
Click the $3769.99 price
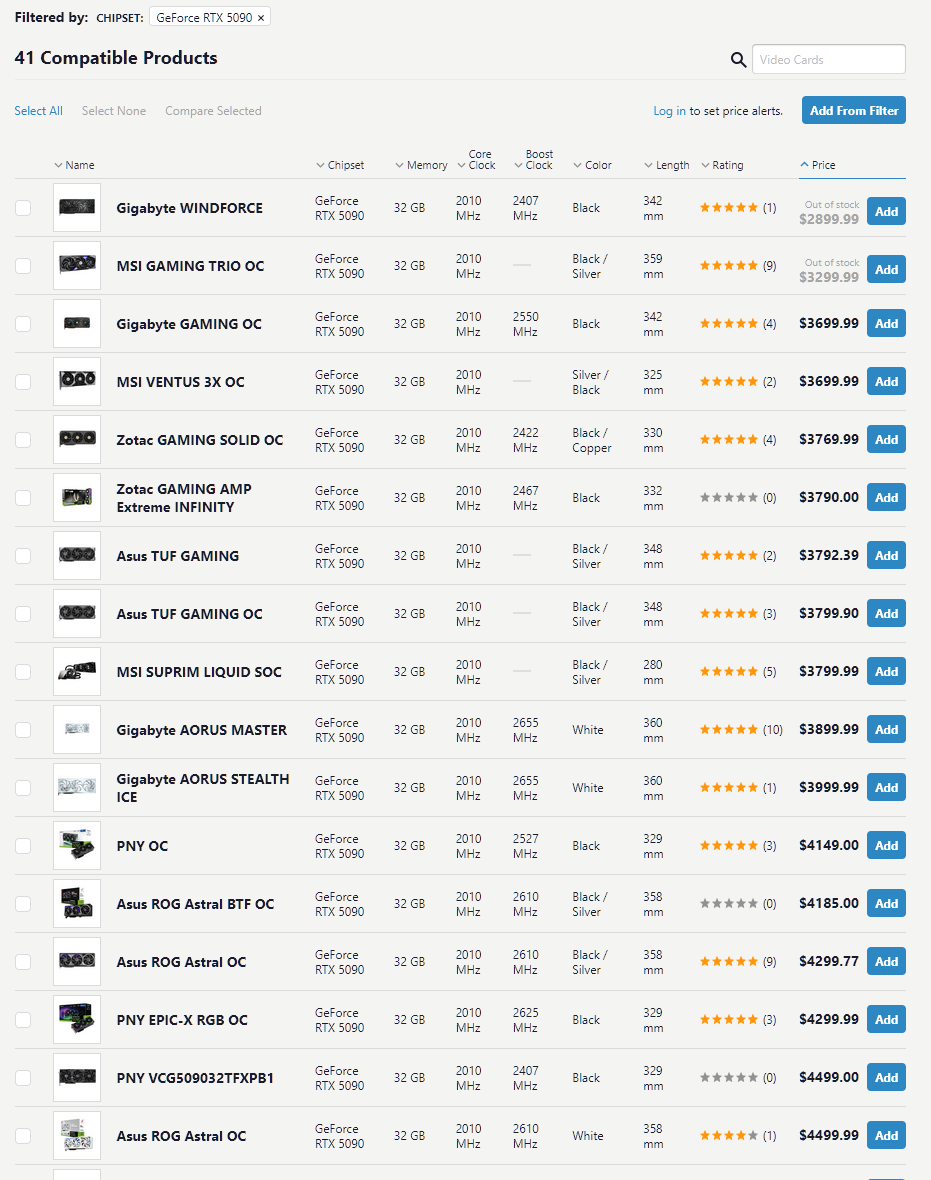829,439
